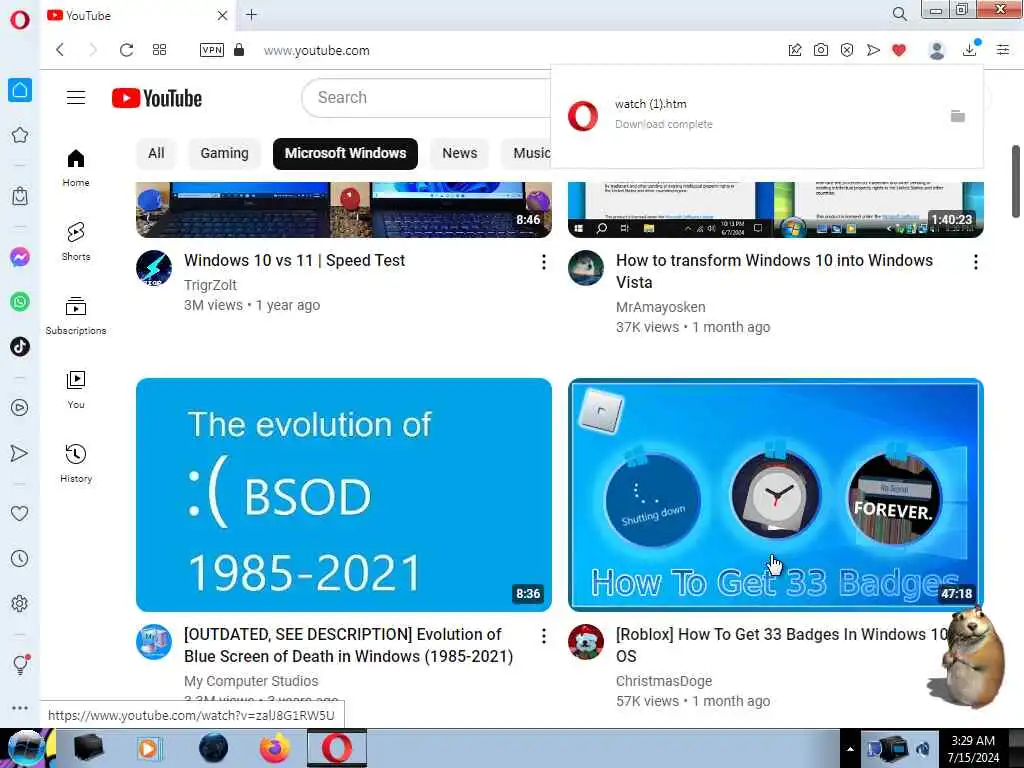View site security padlock info
The image size is (1024, 768).
[x=239, y=50]
